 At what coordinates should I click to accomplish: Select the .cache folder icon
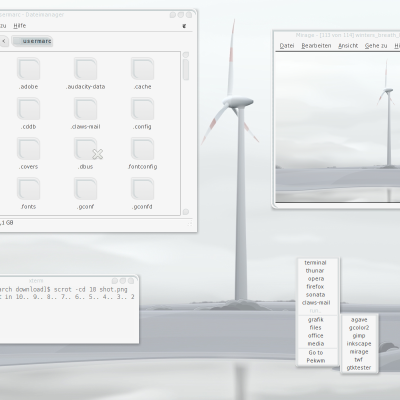click(x=143, y=69)
